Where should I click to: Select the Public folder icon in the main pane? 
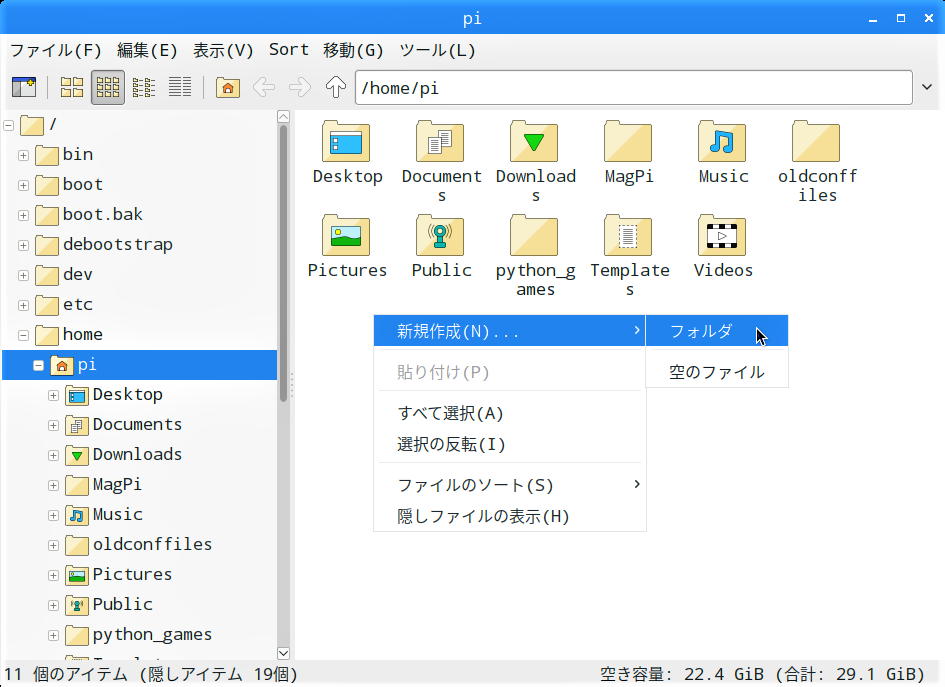point(441,236)
